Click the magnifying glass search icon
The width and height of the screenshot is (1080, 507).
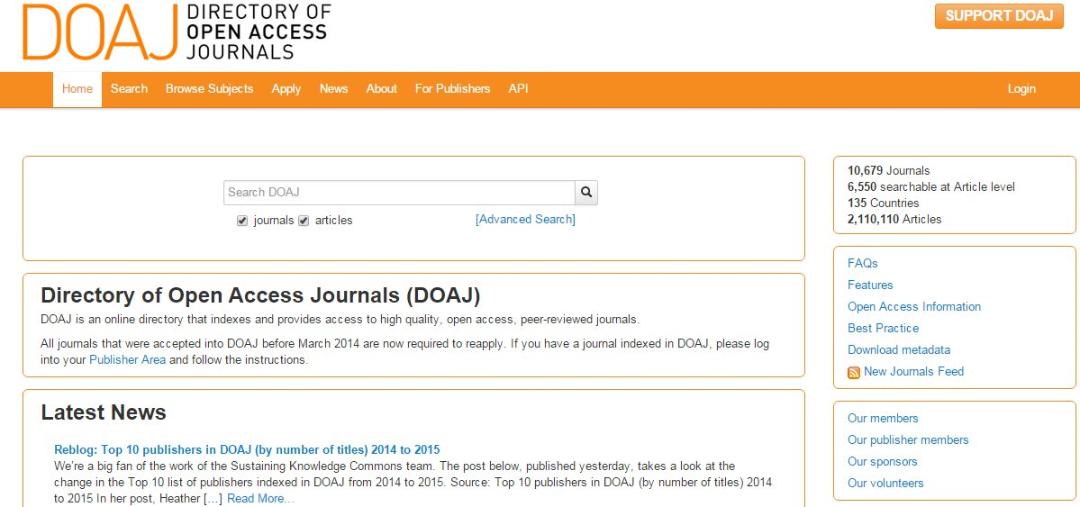pyautogui.click(x=586, y=192)
